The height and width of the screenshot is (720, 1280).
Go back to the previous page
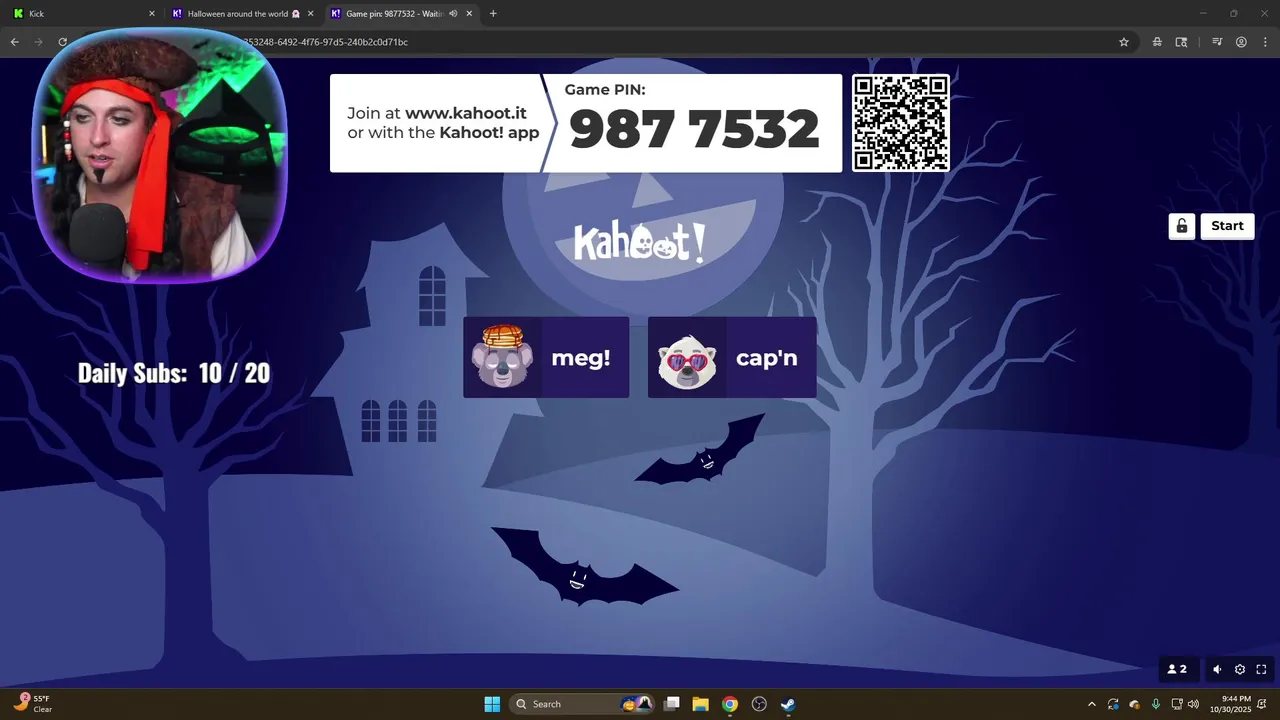[x=14, y=42]
